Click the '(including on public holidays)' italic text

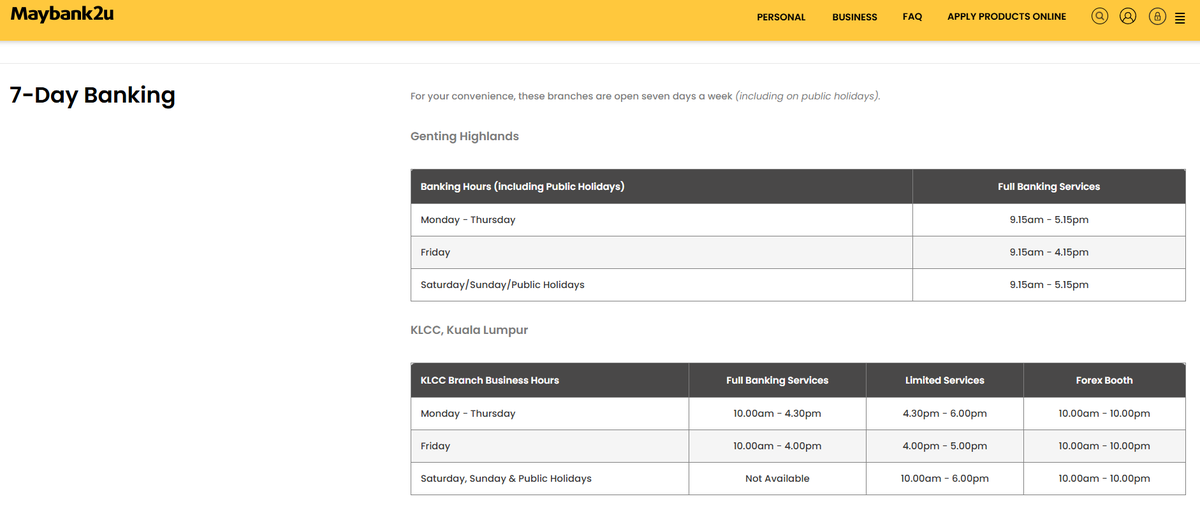[x=807, y=96]
